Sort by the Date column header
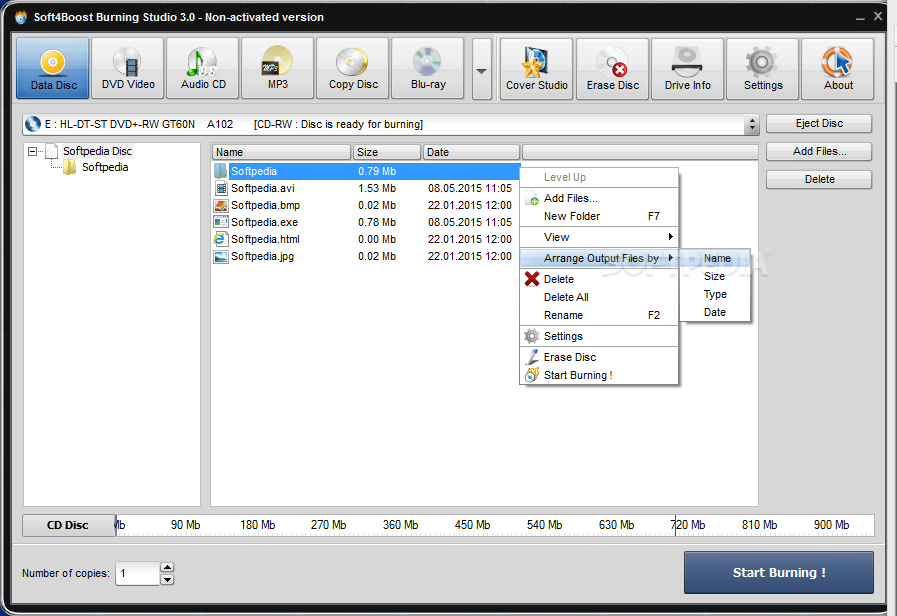This screenshot has width=897, height=616. (x=471, y=152)
